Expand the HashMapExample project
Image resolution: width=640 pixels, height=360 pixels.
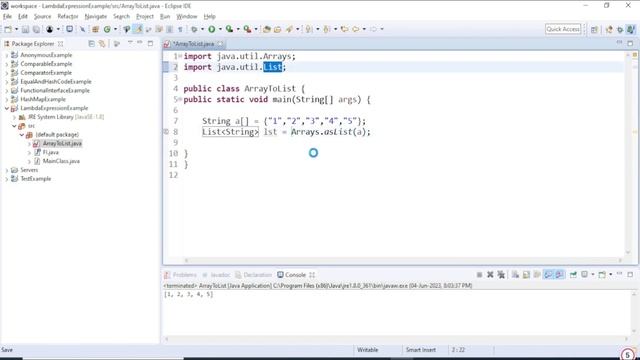[x=7, y=99]
